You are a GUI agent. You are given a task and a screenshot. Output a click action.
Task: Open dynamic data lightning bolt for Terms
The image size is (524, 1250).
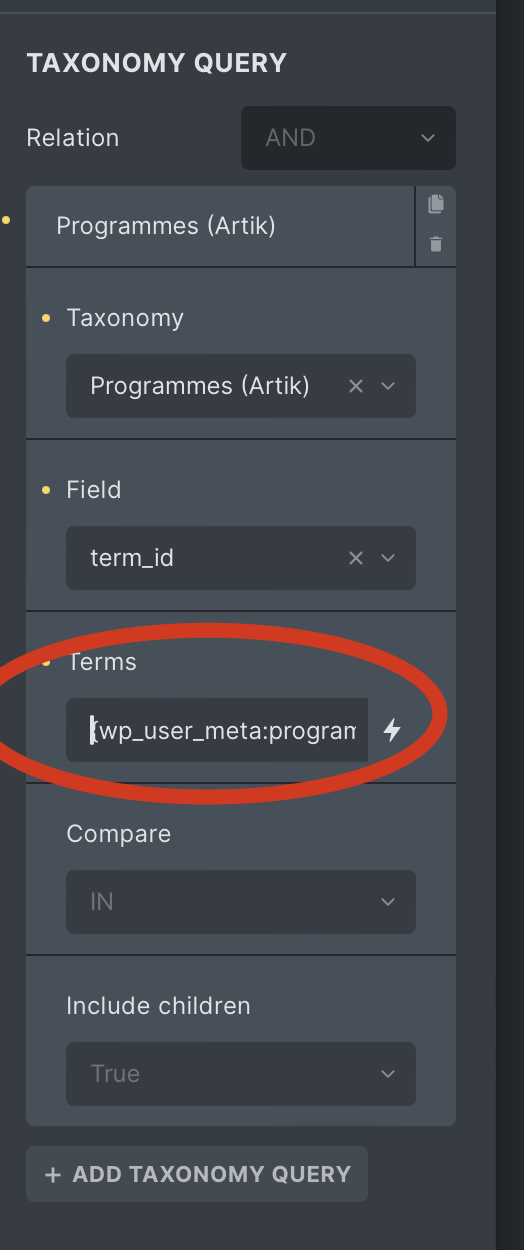[x=392, y=730]
